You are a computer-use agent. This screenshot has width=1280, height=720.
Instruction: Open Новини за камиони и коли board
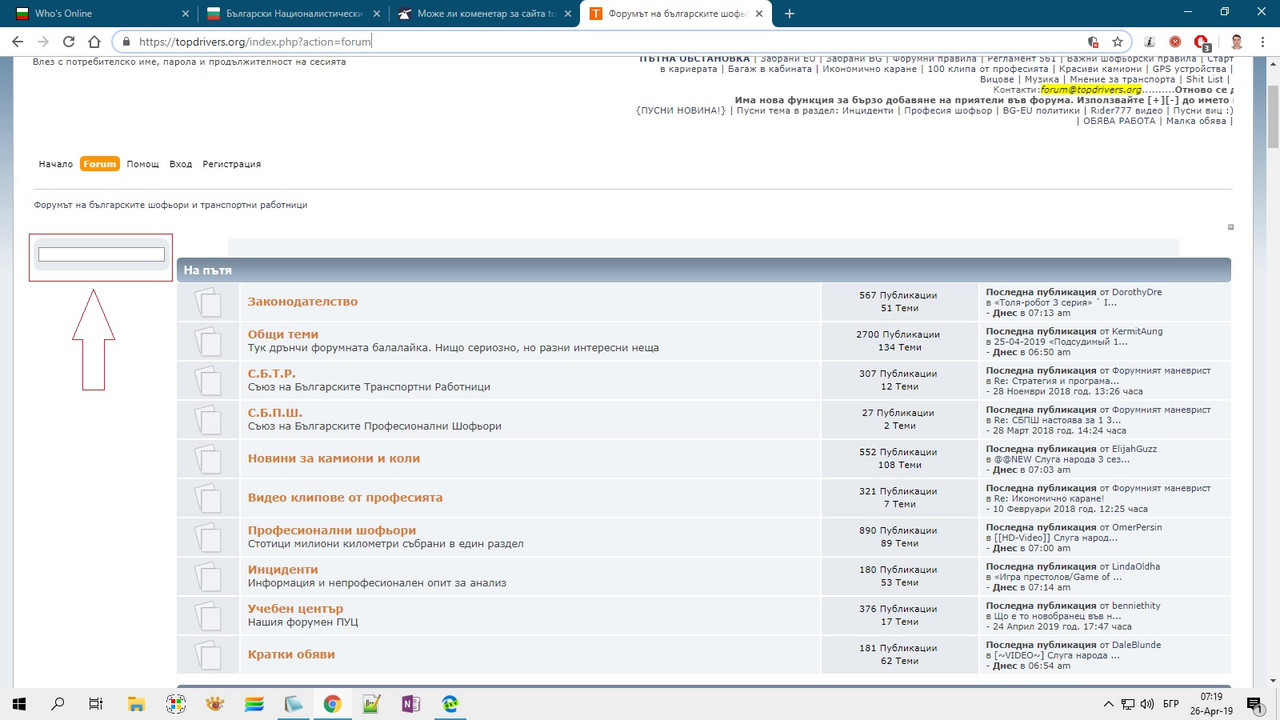pyautogui.click(x=334, y=458)
